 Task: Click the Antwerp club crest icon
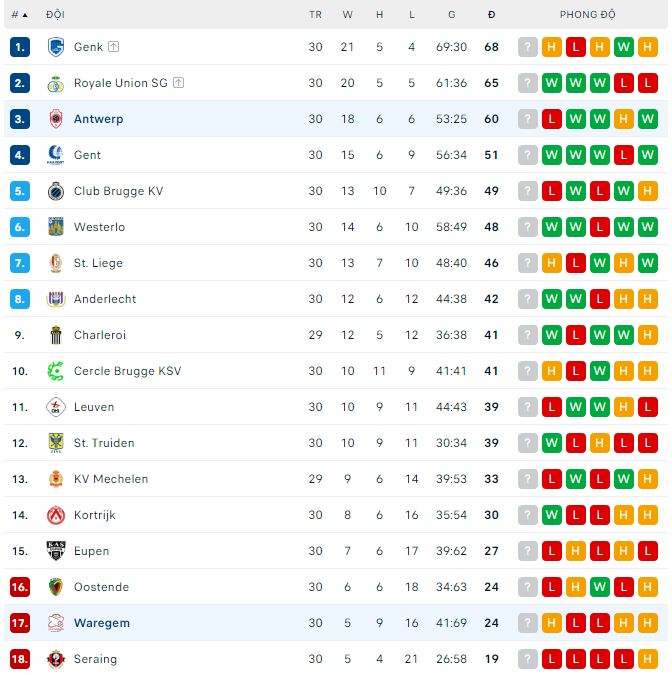[x=56, y=119]
